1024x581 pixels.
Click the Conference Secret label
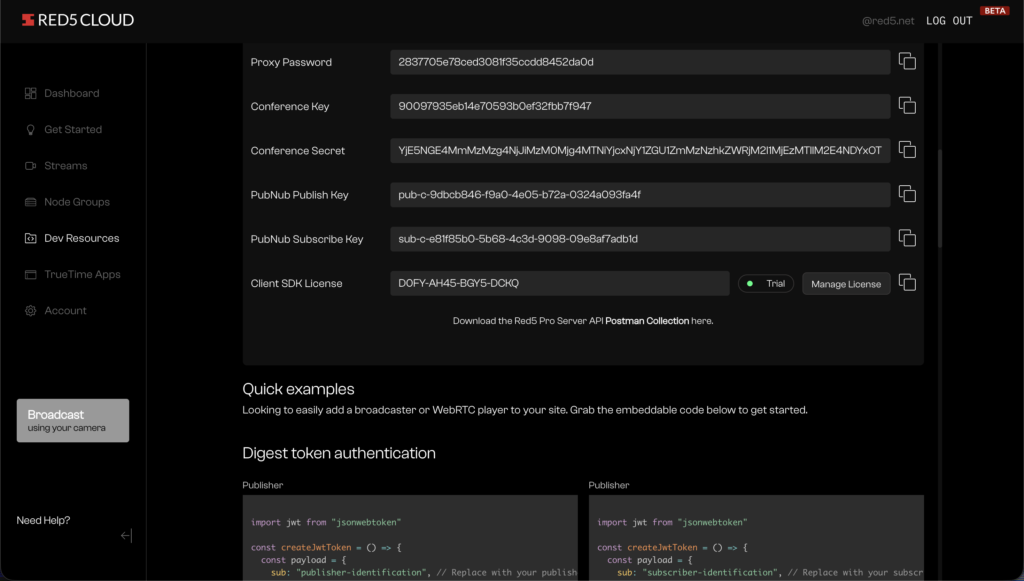pyautogui.click(x=298, y=151)
